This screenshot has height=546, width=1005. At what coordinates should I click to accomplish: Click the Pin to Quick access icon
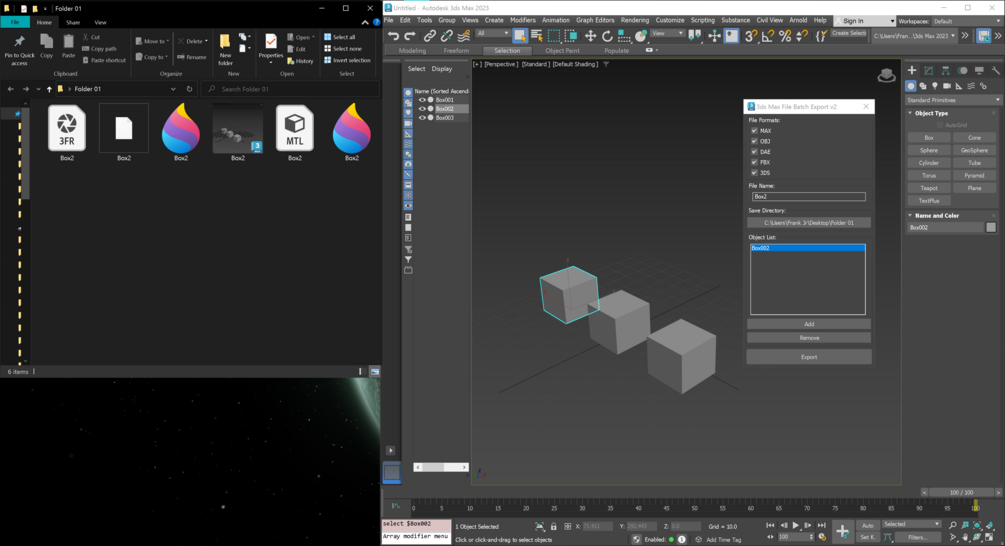19,50
